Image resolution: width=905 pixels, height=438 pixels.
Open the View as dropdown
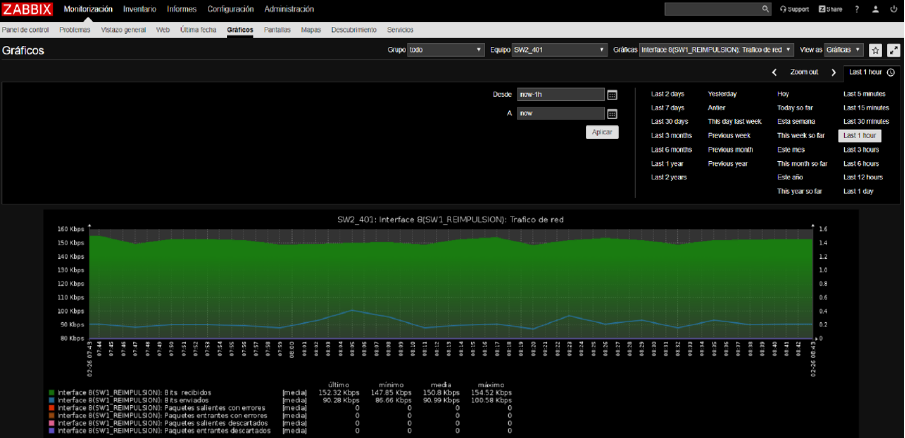click(x=844, y=50)
